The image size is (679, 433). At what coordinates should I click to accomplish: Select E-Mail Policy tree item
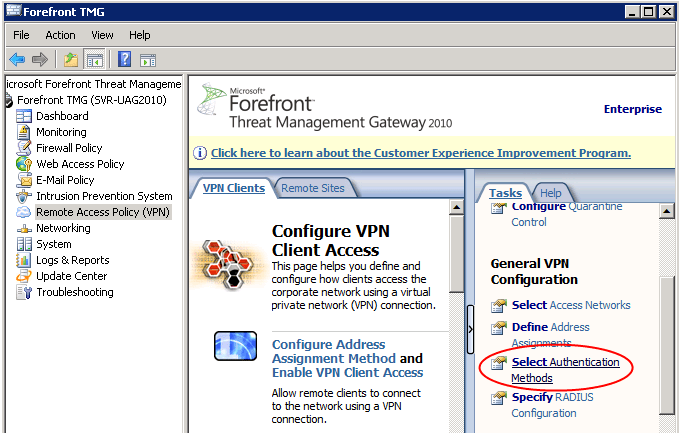point(65,180)
